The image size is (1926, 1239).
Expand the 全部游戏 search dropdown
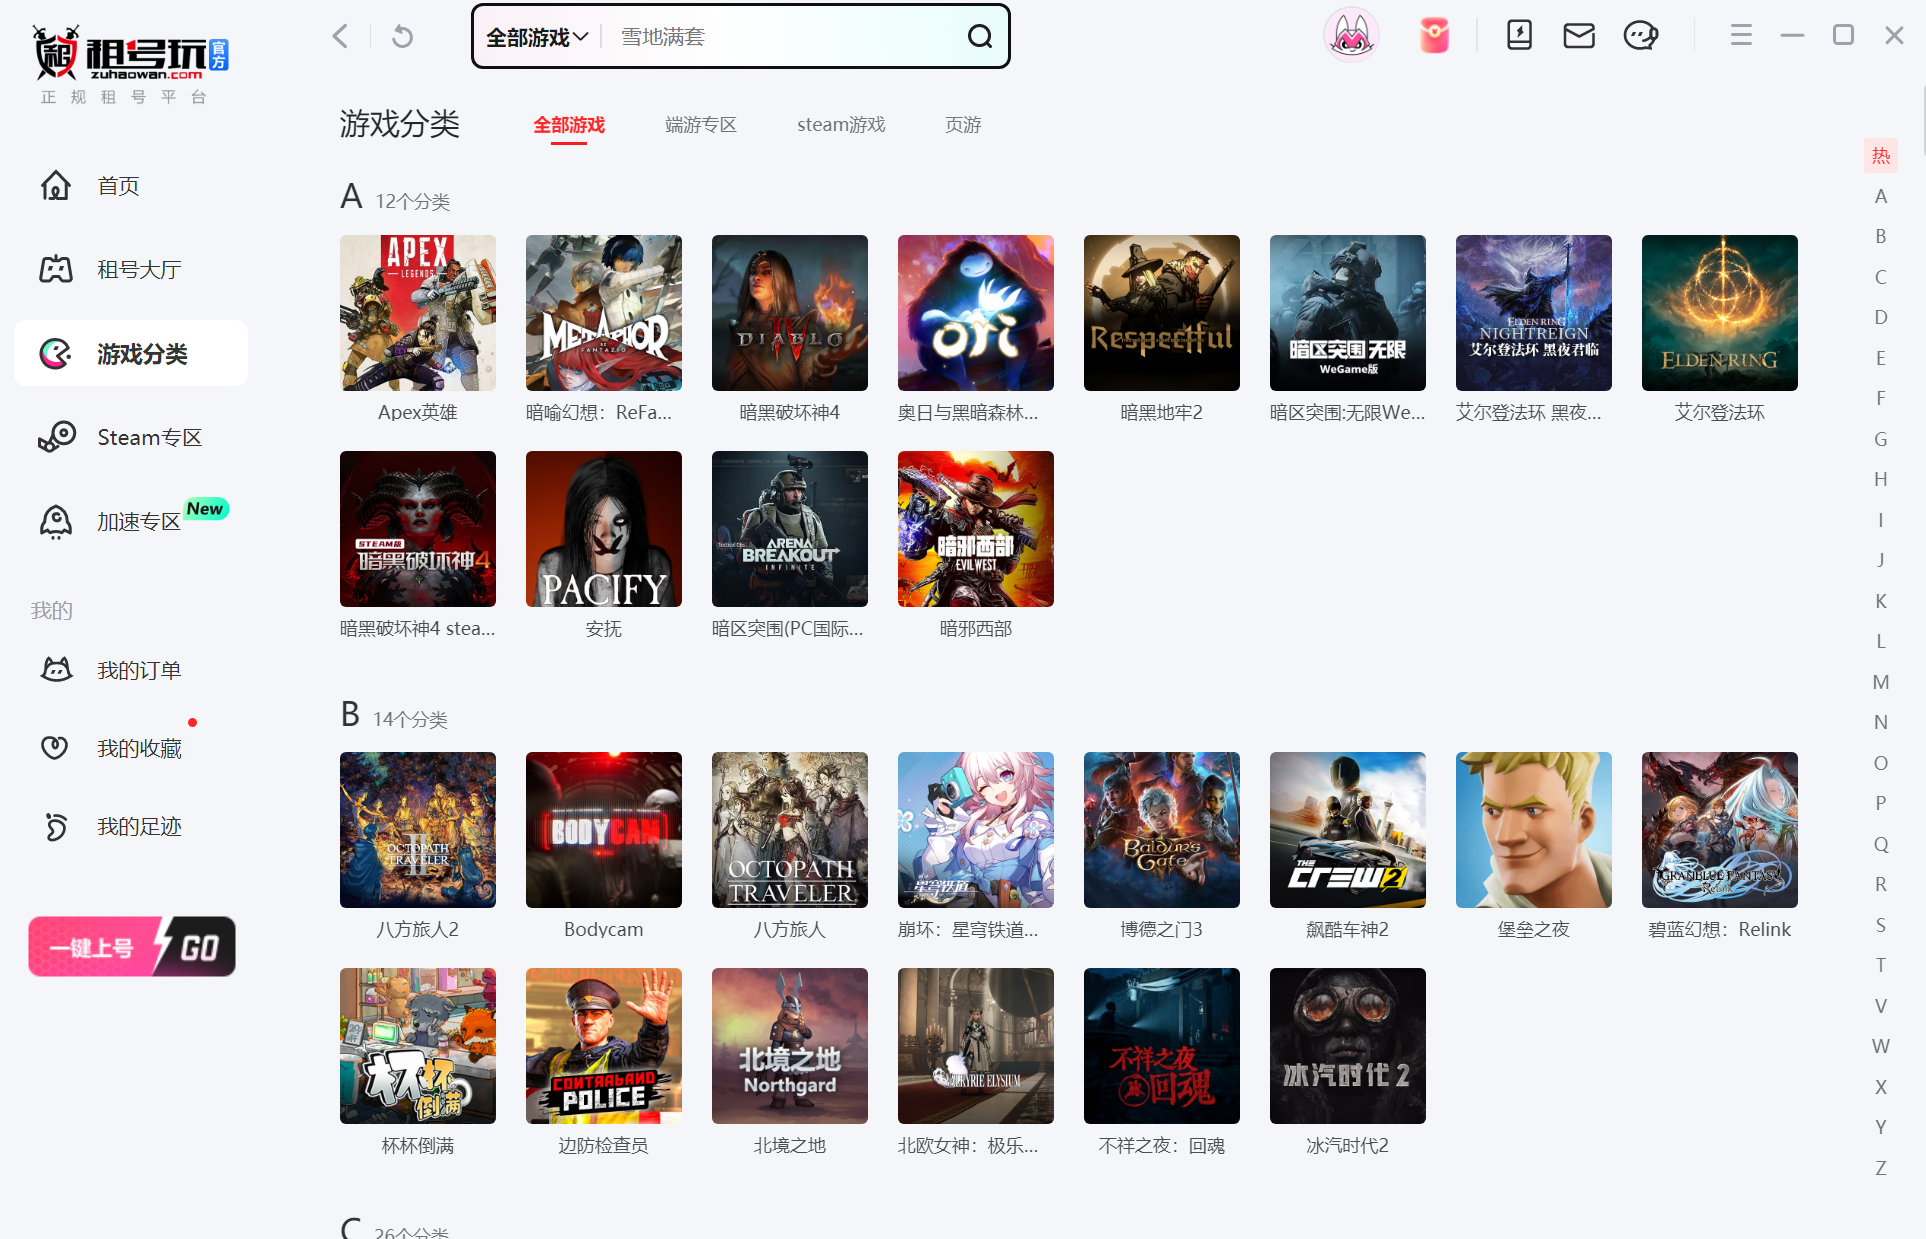coord(537,38)
